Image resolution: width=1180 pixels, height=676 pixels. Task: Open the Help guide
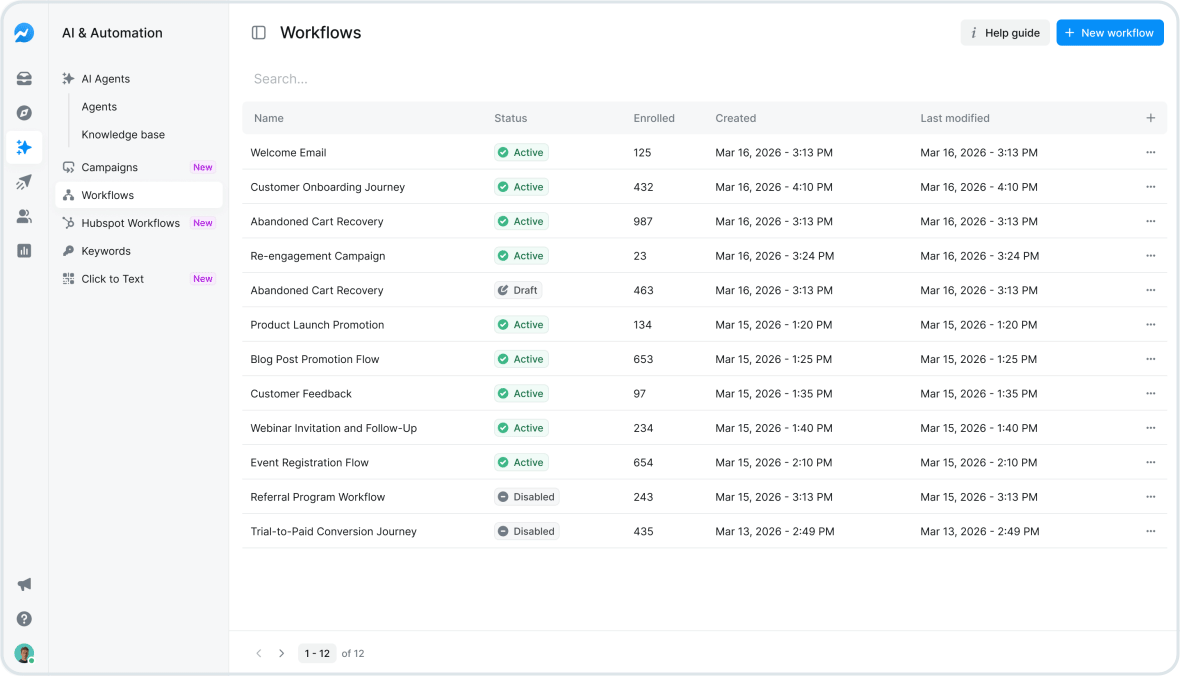coord(1005,32)
